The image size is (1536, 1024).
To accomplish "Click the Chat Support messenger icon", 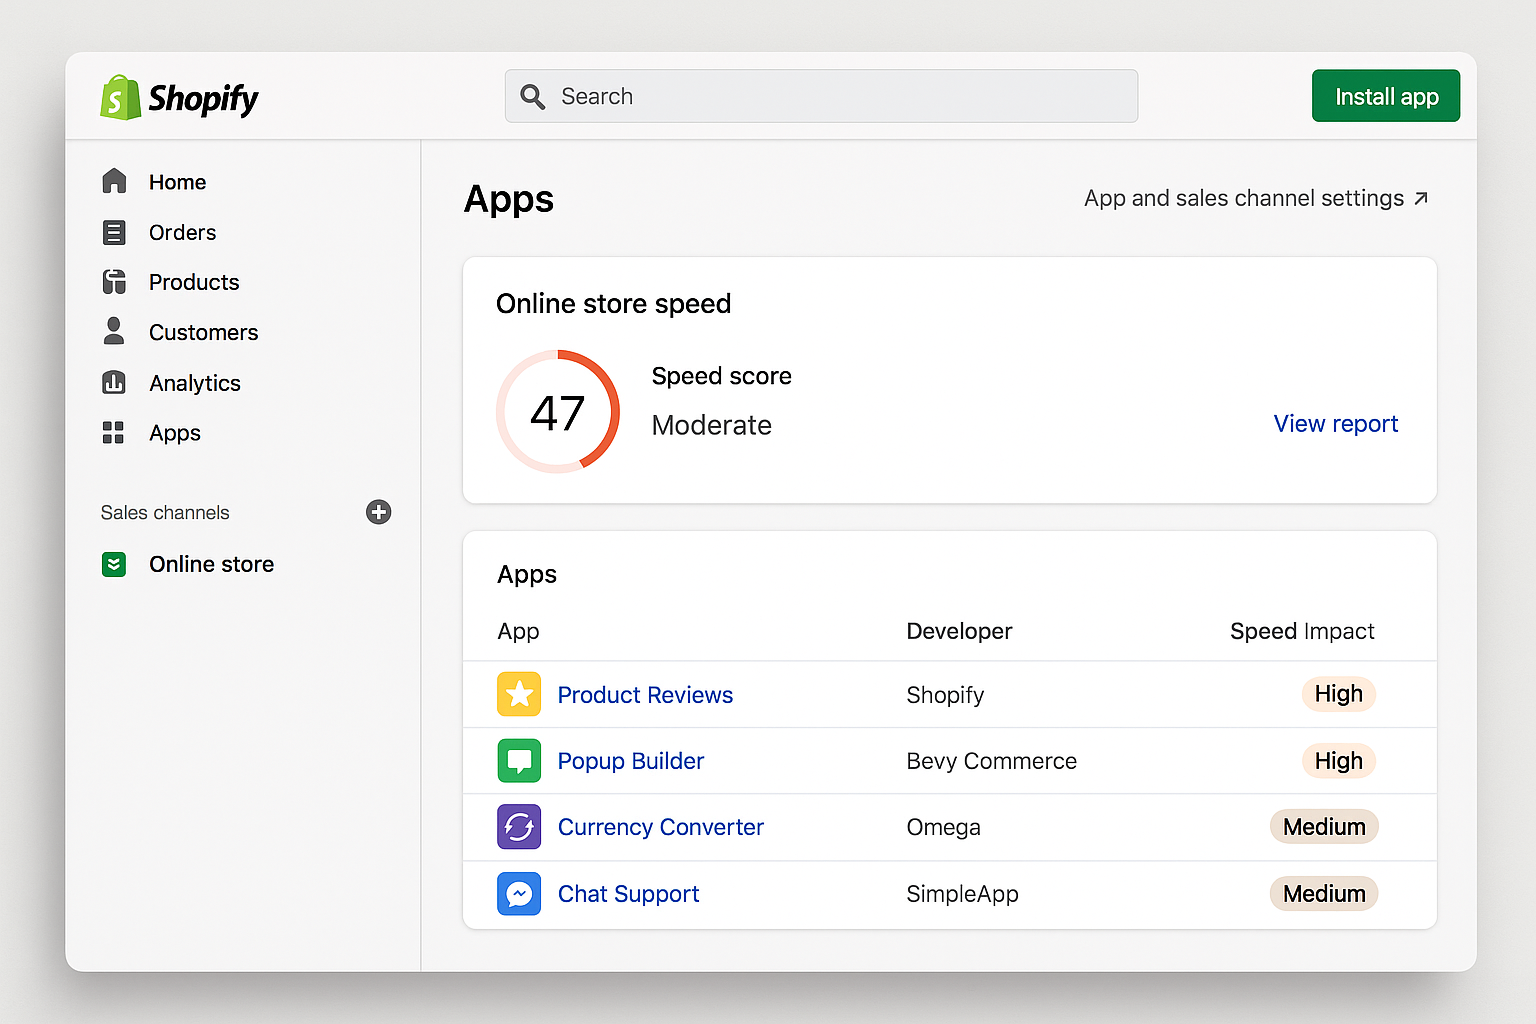I will pos(519,894).
